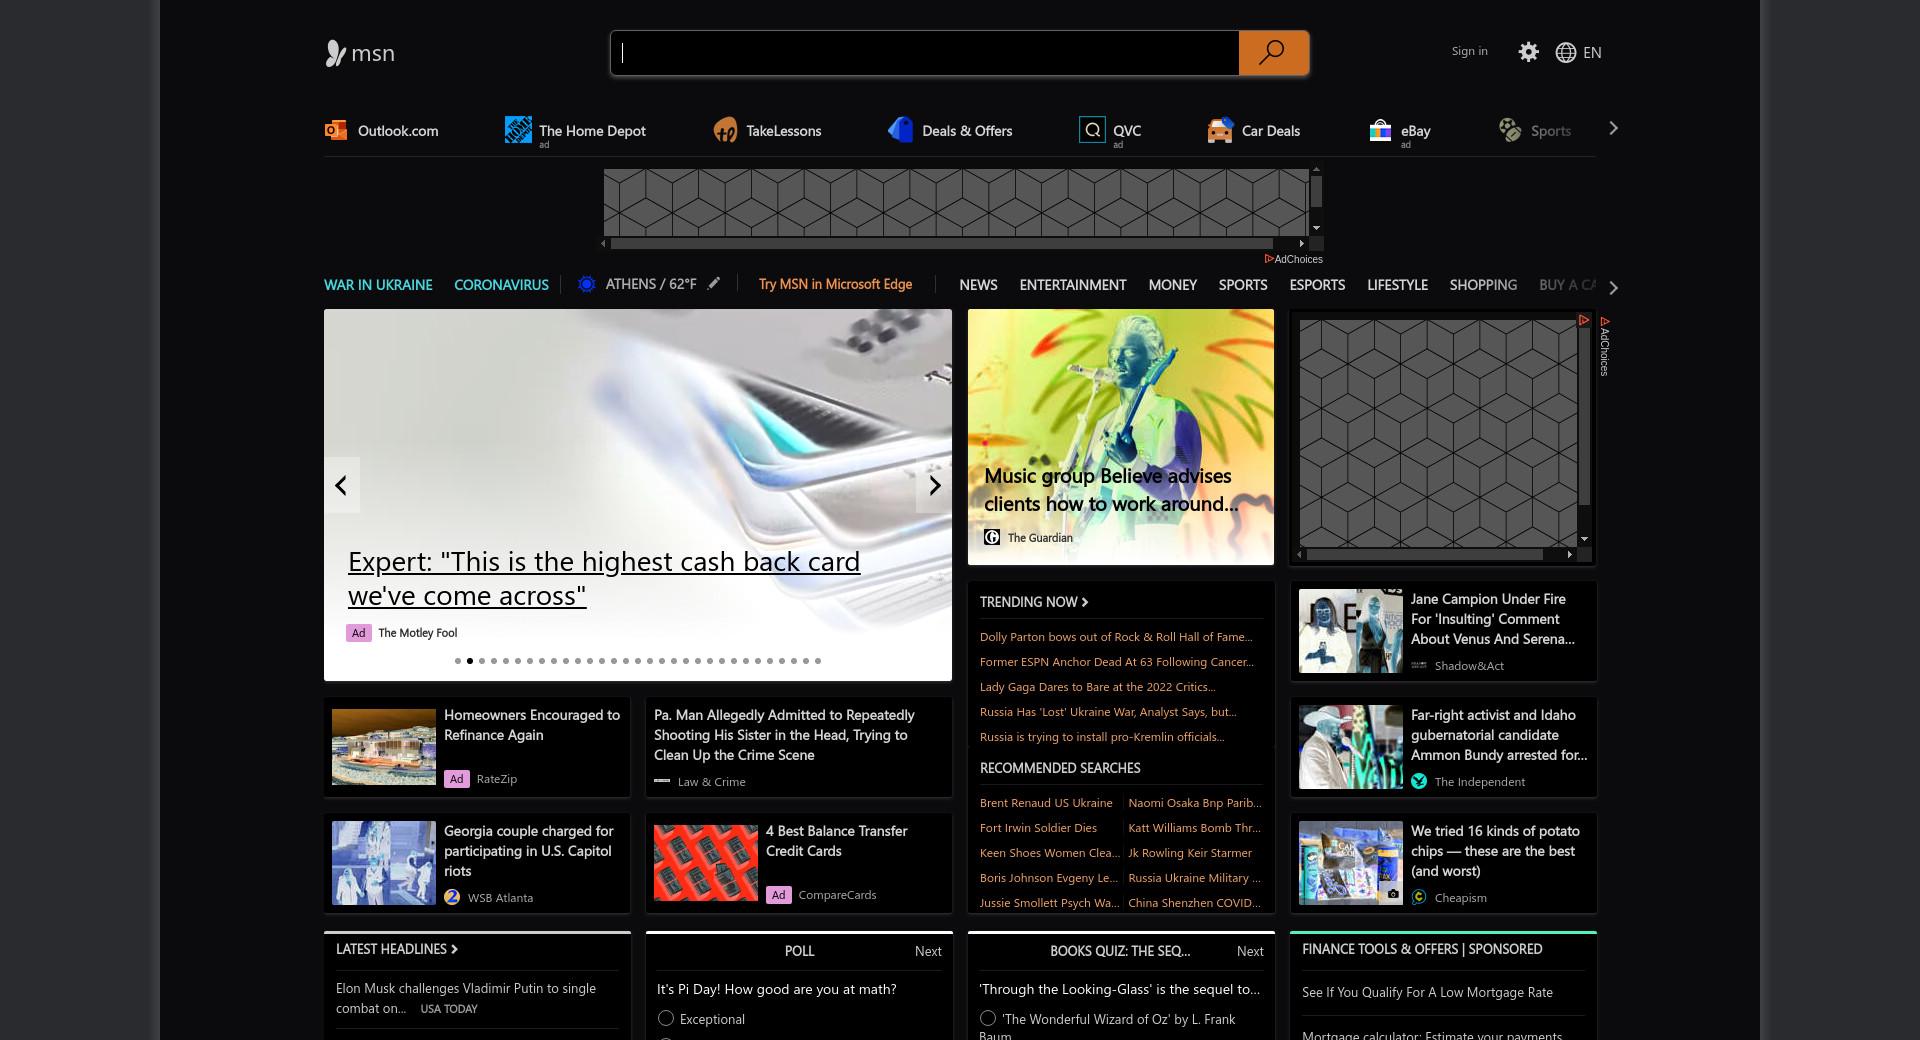
Task: Advance to next carousel slide
Action: pyautogui.click(x=934, y=485)
